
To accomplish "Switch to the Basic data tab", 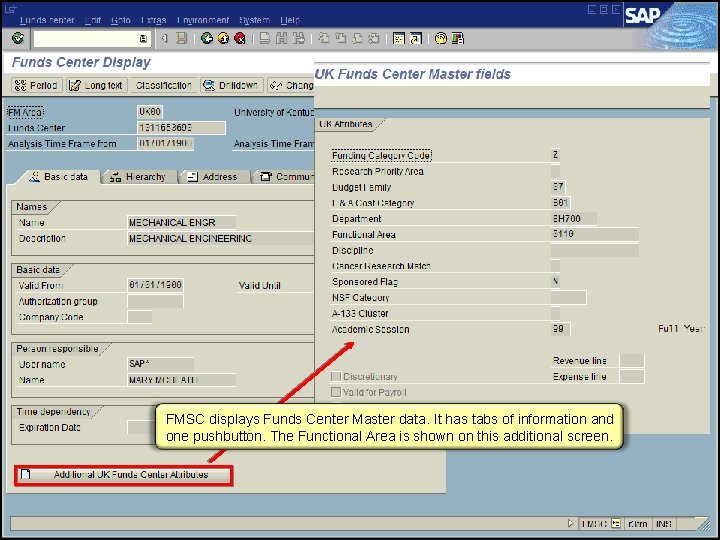I will pyautogui.click(x=58, y=177).
